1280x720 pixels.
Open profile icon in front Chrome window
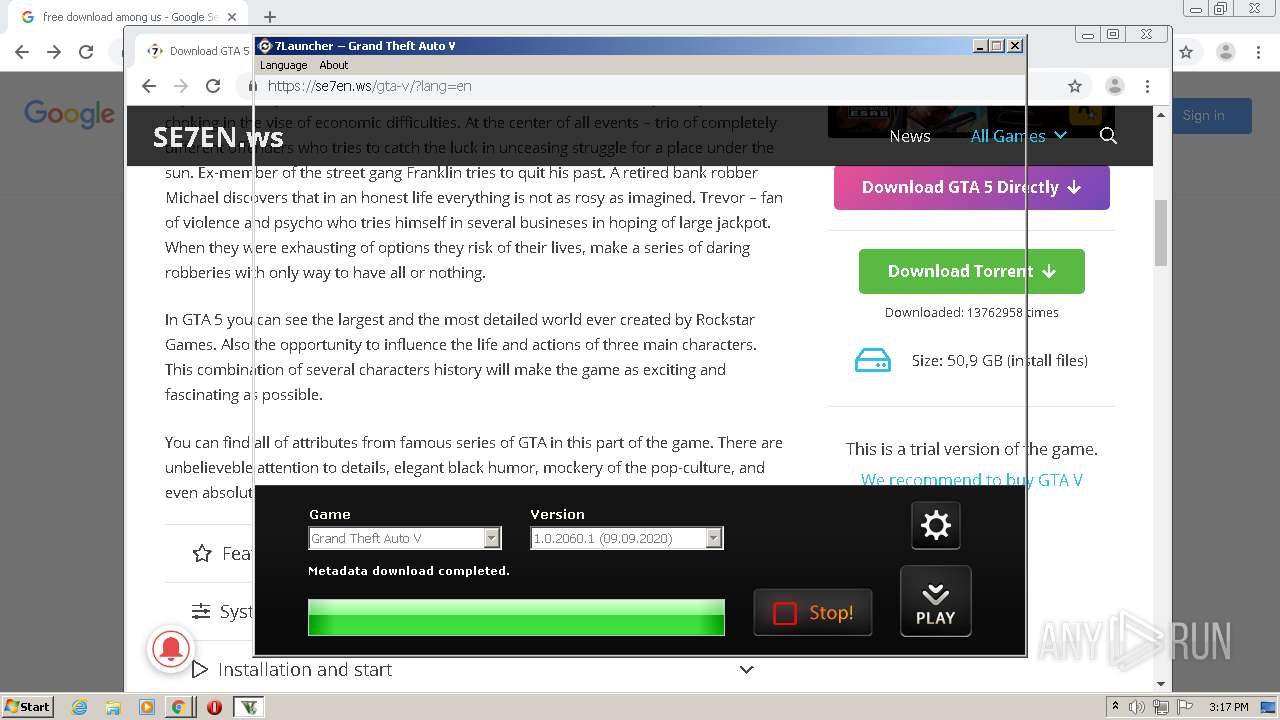point(1113,86)
